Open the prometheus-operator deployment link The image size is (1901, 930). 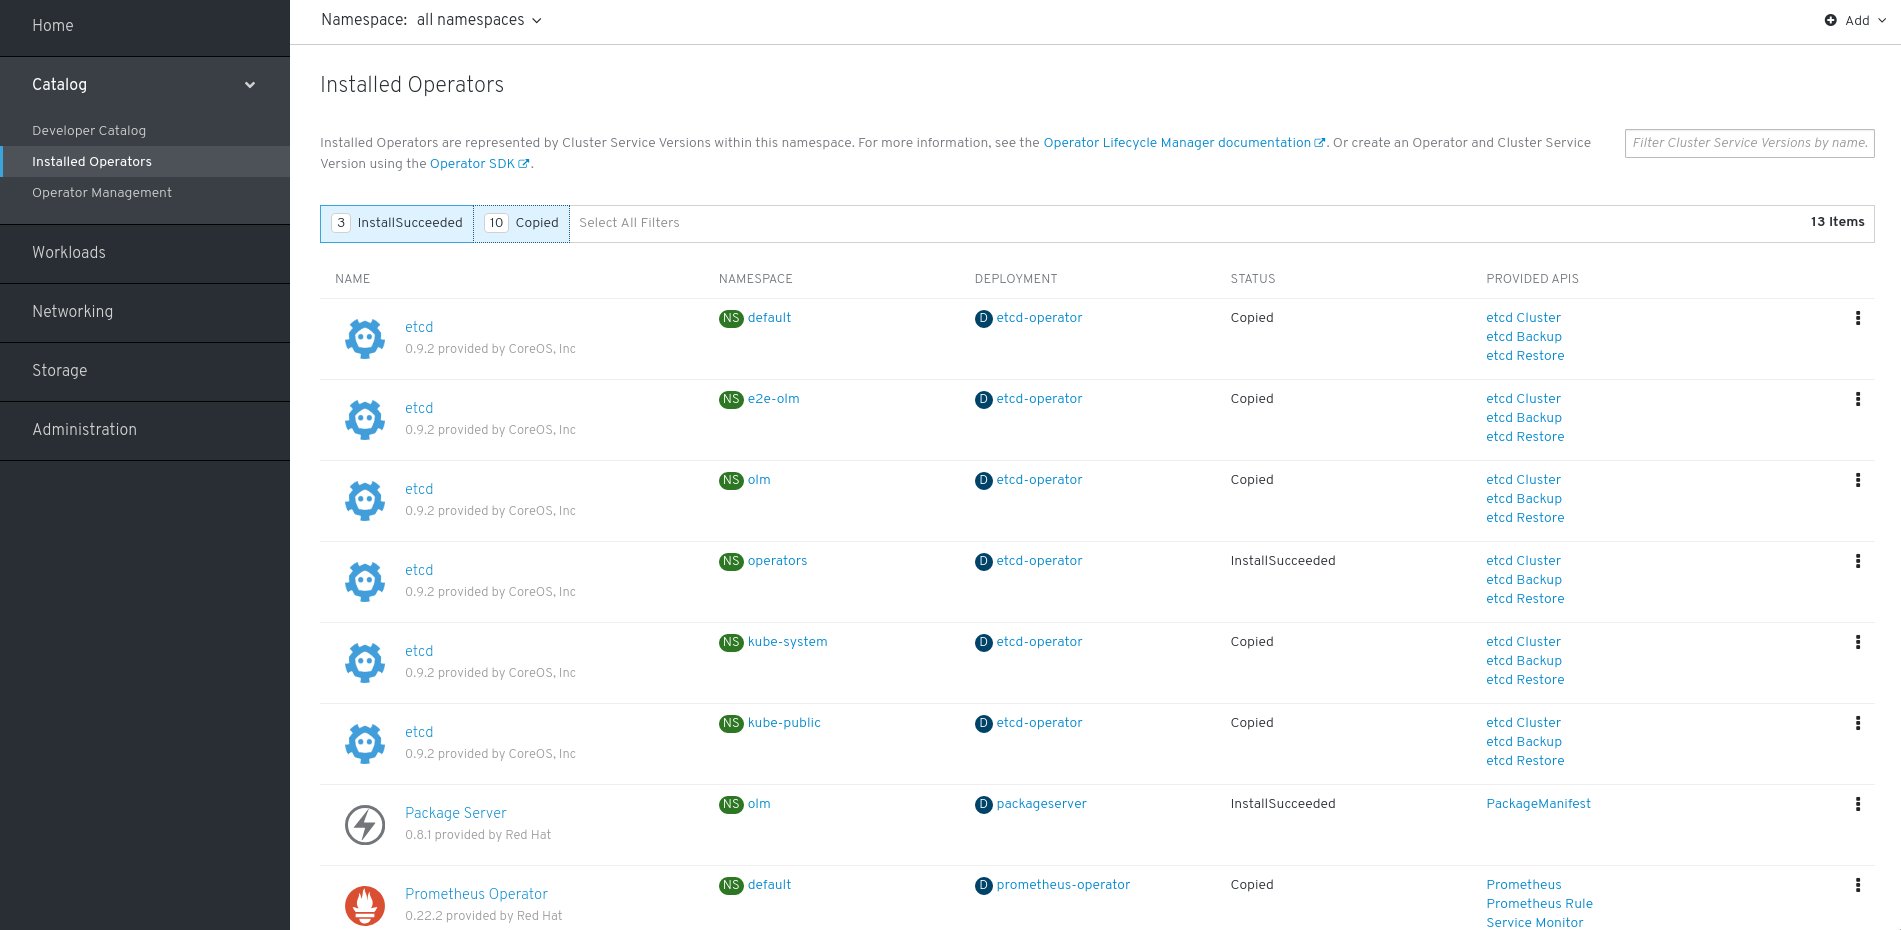tap(1063, 885)
